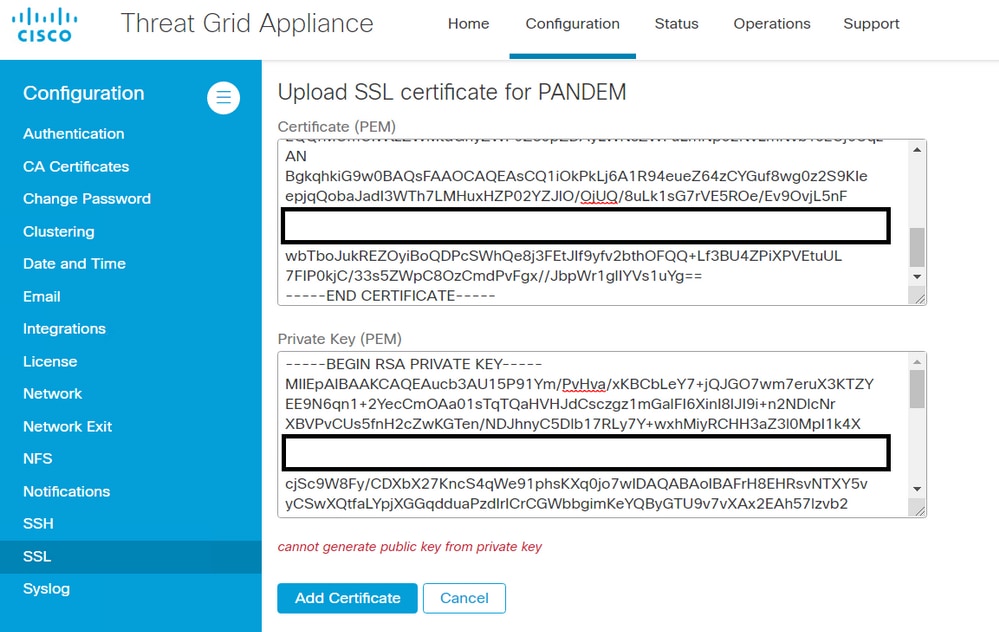Click the Configuration sidebar heading
Image resolution: width=999 pixels, height=632 pixels.
click(83, 93)
